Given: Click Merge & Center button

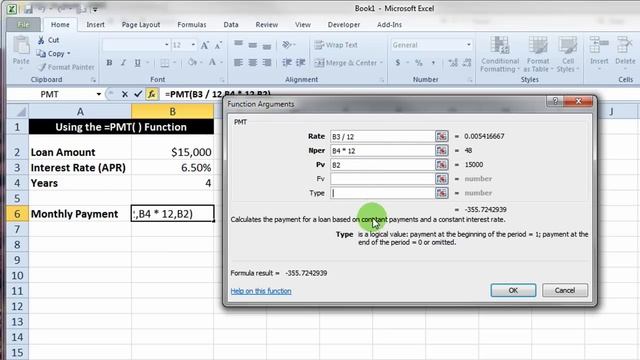Looking at the screenshot, I should (x=346, y=63).
